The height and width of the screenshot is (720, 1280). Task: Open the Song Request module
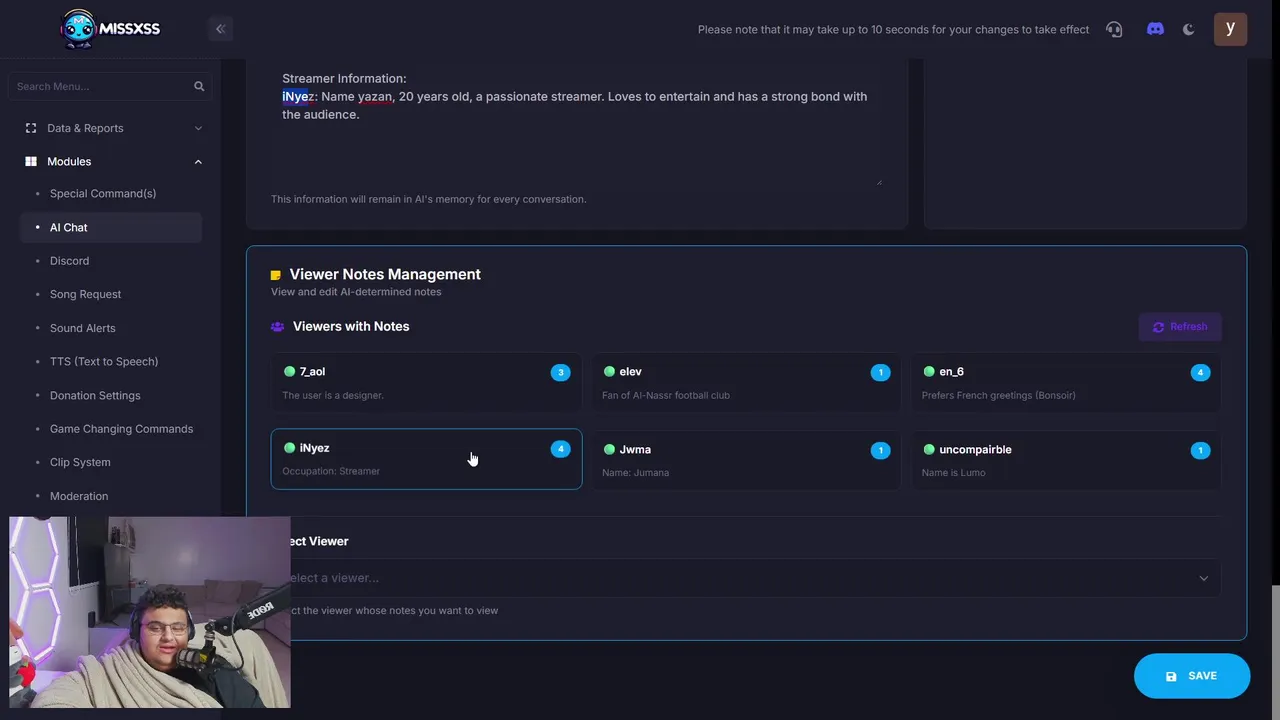85,294
